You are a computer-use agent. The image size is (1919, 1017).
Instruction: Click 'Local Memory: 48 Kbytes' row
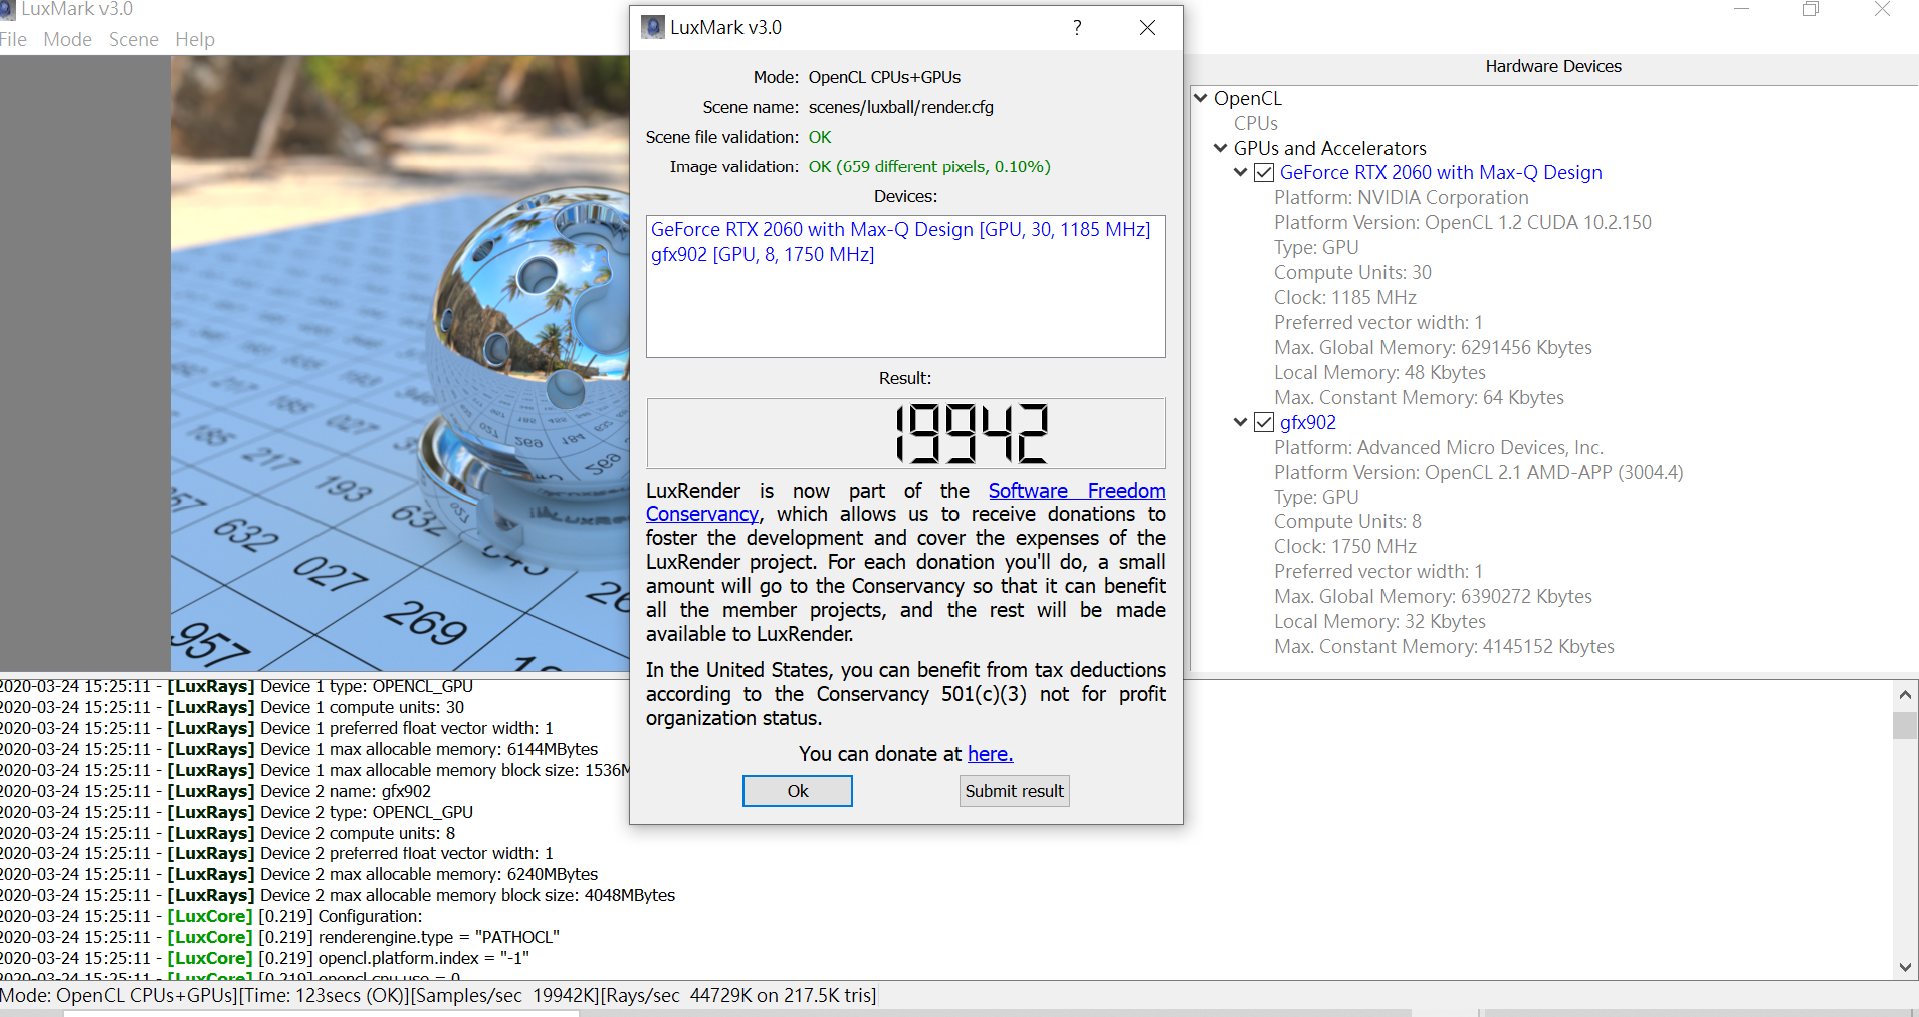1380,373
